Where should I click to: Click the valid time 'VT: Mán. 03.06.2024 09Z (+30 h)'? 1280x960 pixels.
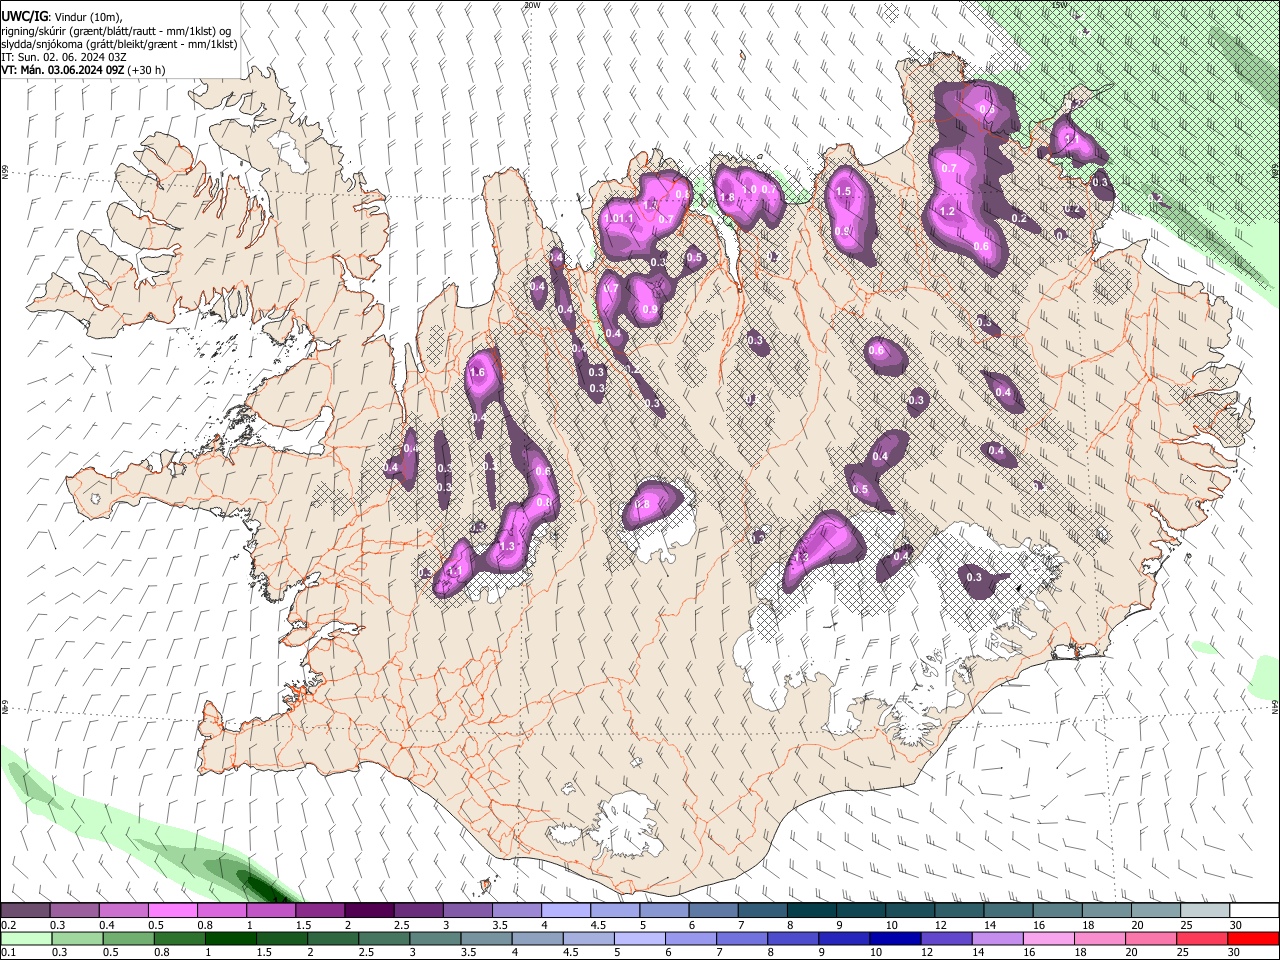(83, 70)
